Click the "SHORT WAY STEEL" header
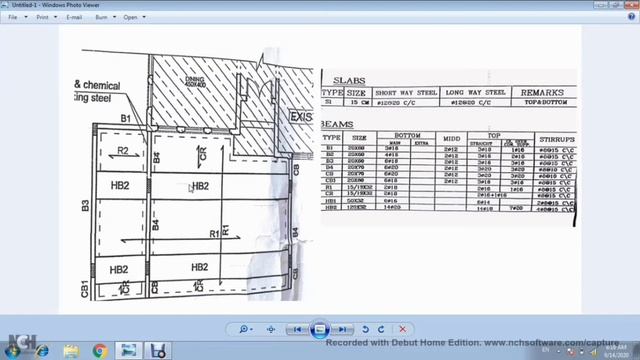This screenshot has width=640, height=360. pyautogui.click(x=406, y=93)
